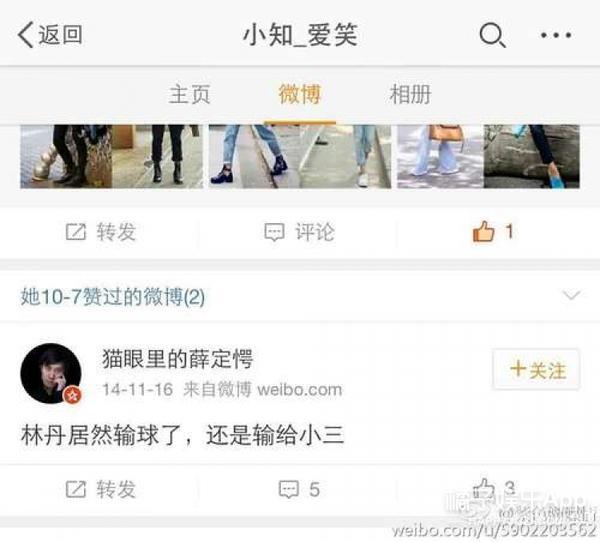Screen dimensions: 600x542
Task: Follow user with +关注 button
Action: 536,369
